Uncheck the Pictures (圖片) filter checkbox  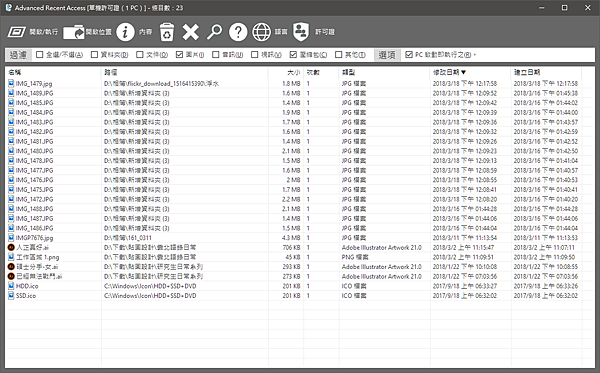[x=179, y=55]
